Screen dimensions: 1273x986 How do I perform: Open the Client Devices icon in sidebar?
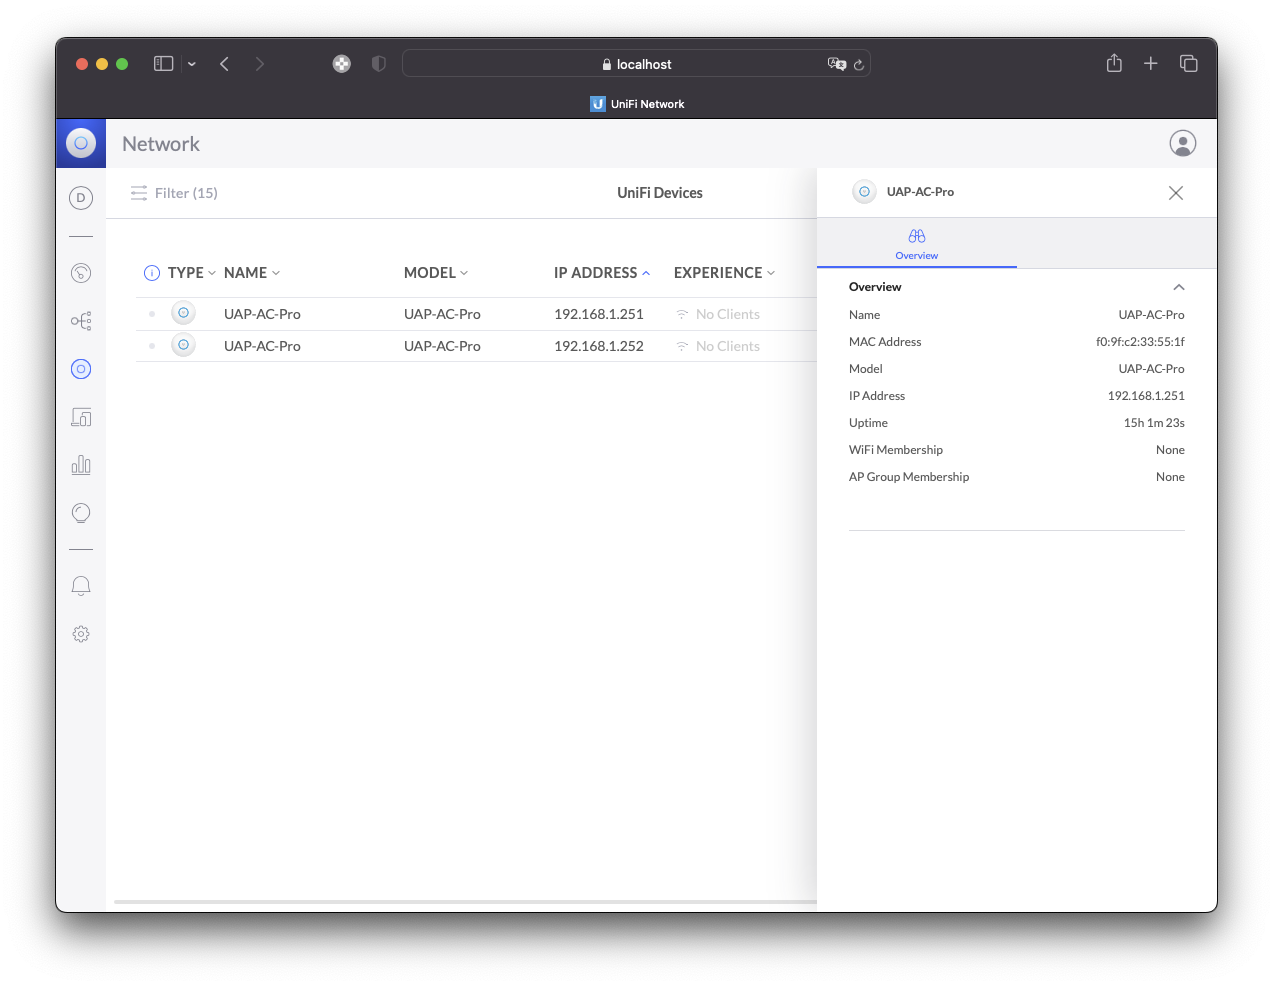(x=81, y=417)
